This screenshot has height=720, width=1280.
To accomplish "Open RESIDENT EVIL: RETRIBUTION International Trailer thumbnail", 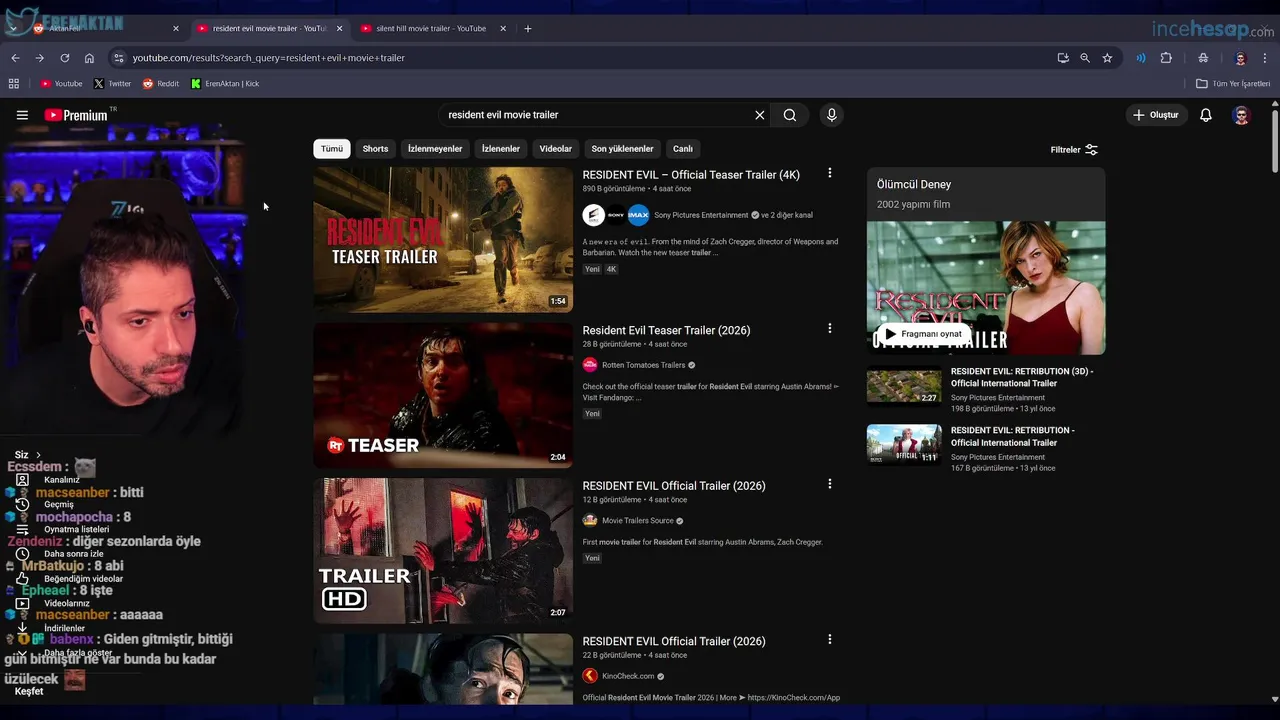I will (904, 445).
